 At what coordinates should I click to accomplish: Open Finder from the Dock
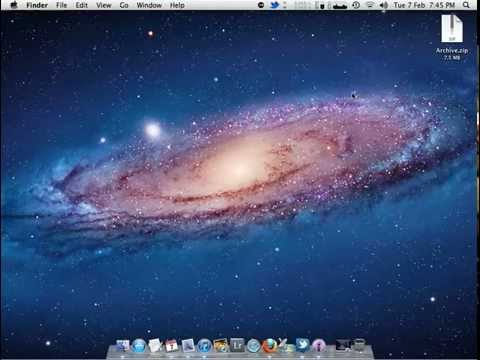coord(123,346)
